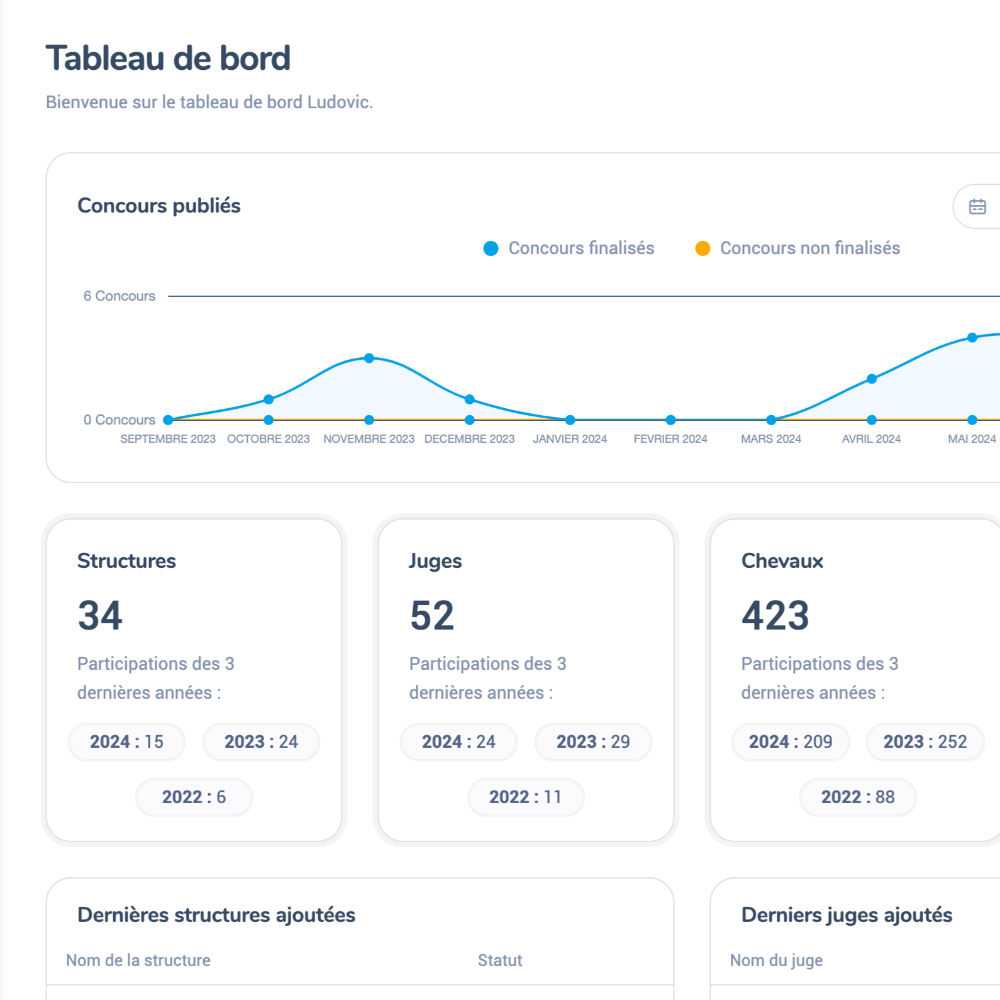The width and height of the screenshot is (1000, 1000).
Task: Click the Concours publiés chart title
Action: (x=159, y=206)
